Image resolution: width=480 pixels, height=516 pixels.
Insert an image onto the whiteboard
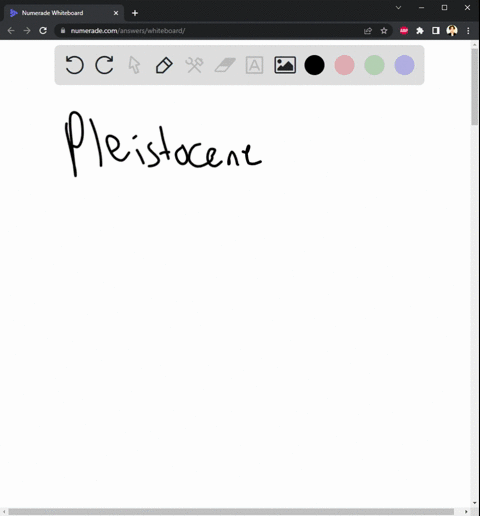tap(285, 65)
